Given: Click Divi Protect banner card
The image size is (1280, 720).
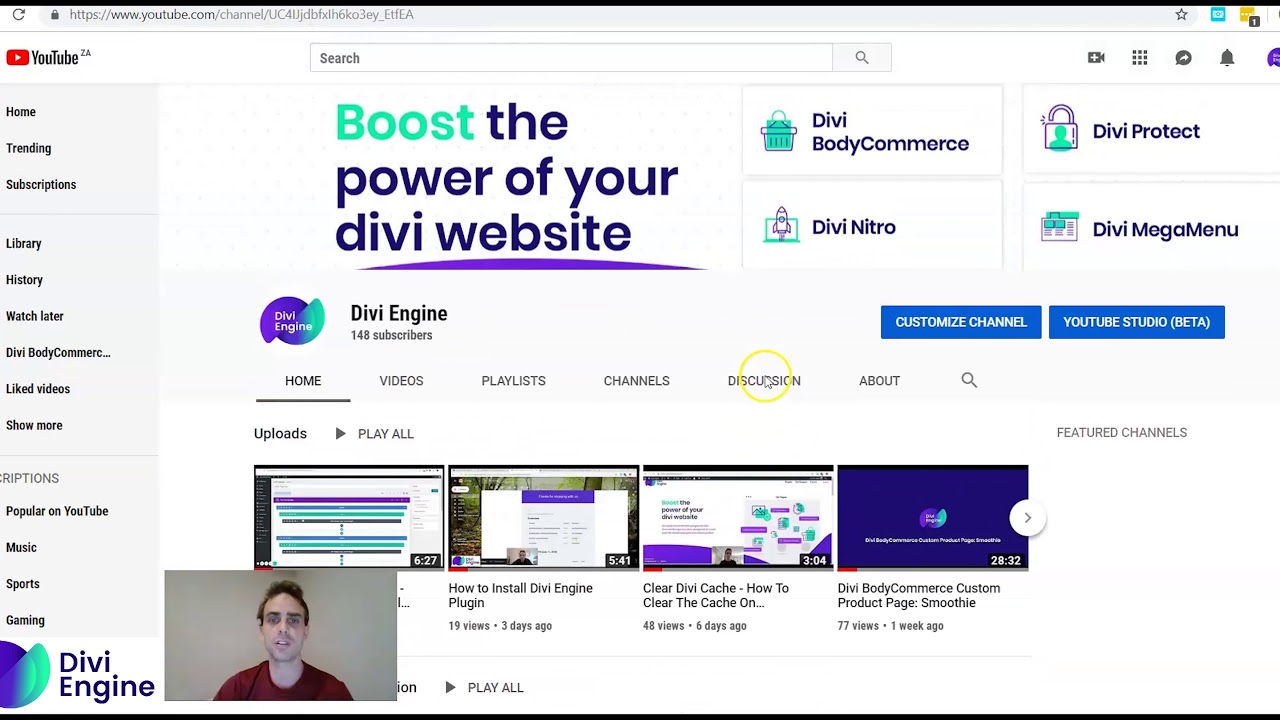Looking at the screenshot, I should point(1152,132).
